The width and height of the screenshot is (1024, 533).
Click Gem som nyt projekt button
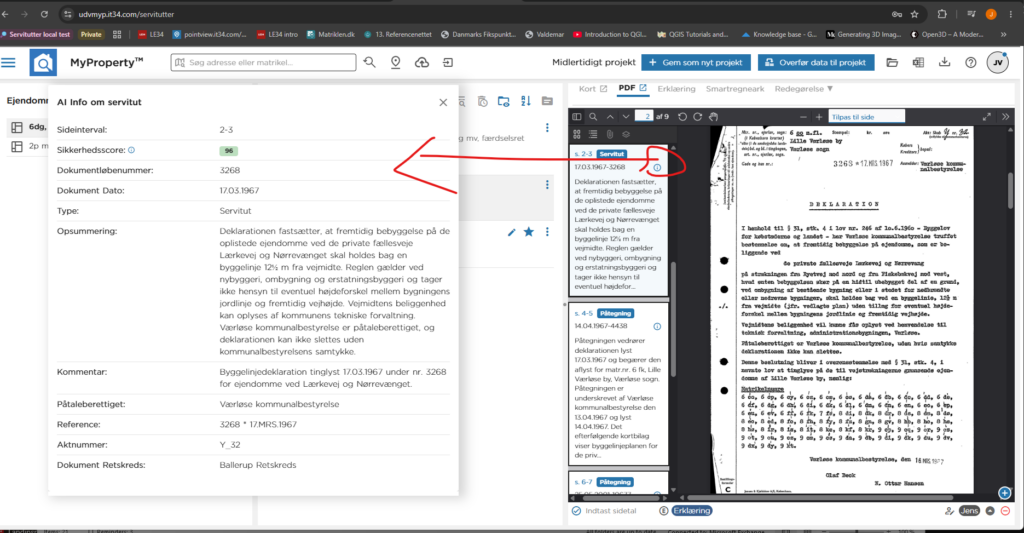pyautogui.click(x=696, y=63)
